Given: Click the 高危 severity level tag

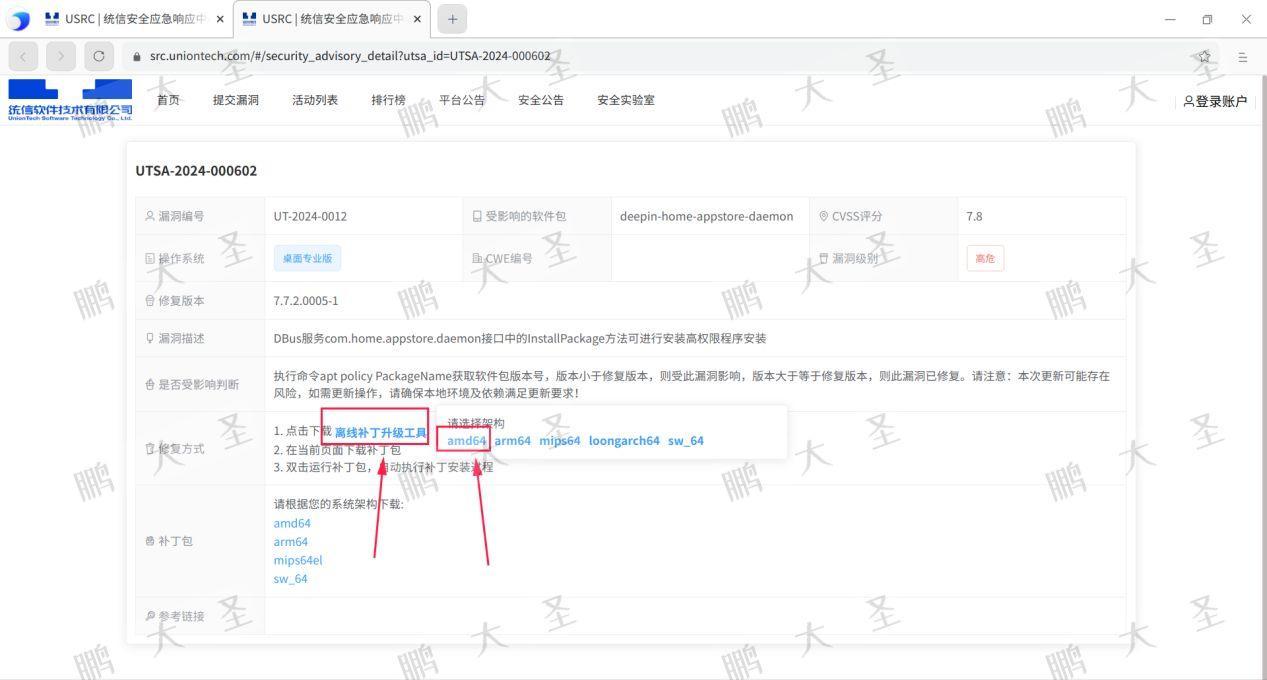Looking at the screenshot, I should click(985, 258).
